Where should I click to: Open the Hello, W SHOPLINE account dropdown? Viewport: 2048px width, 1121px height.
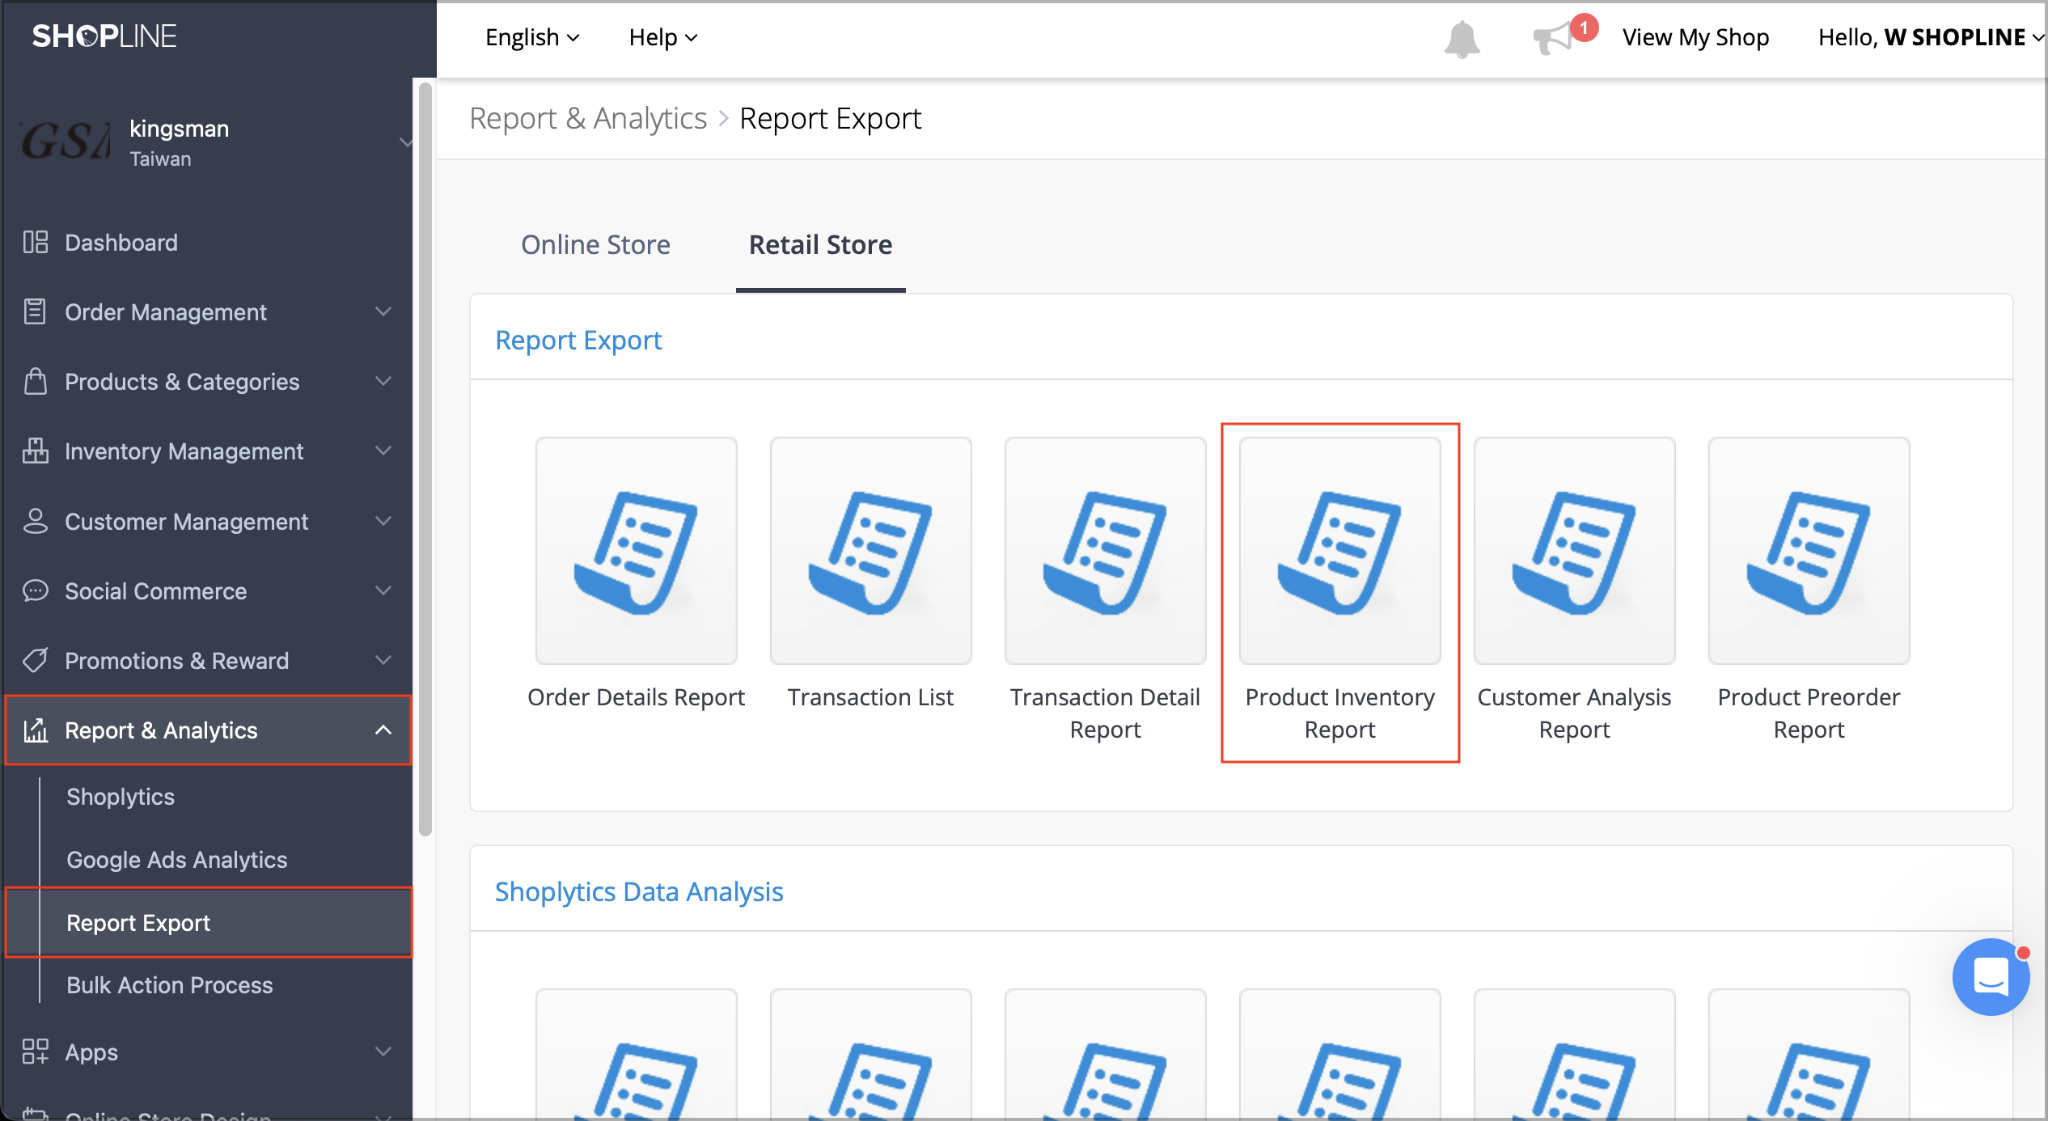(1931, 38)
